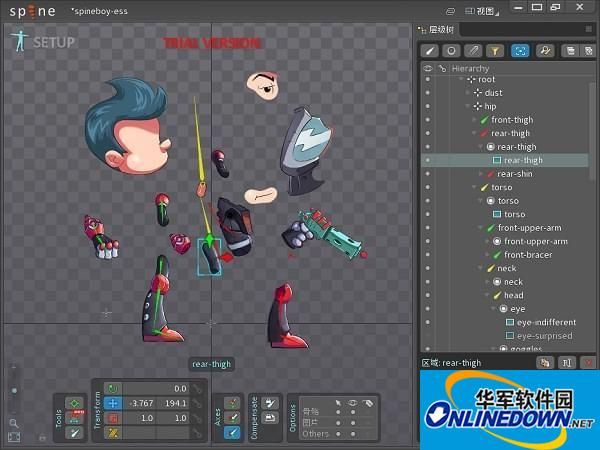Click the bones filter brush icon in tree toolbar
The width and height of the screenshot is (600, 450).
(x=430, y=51)
